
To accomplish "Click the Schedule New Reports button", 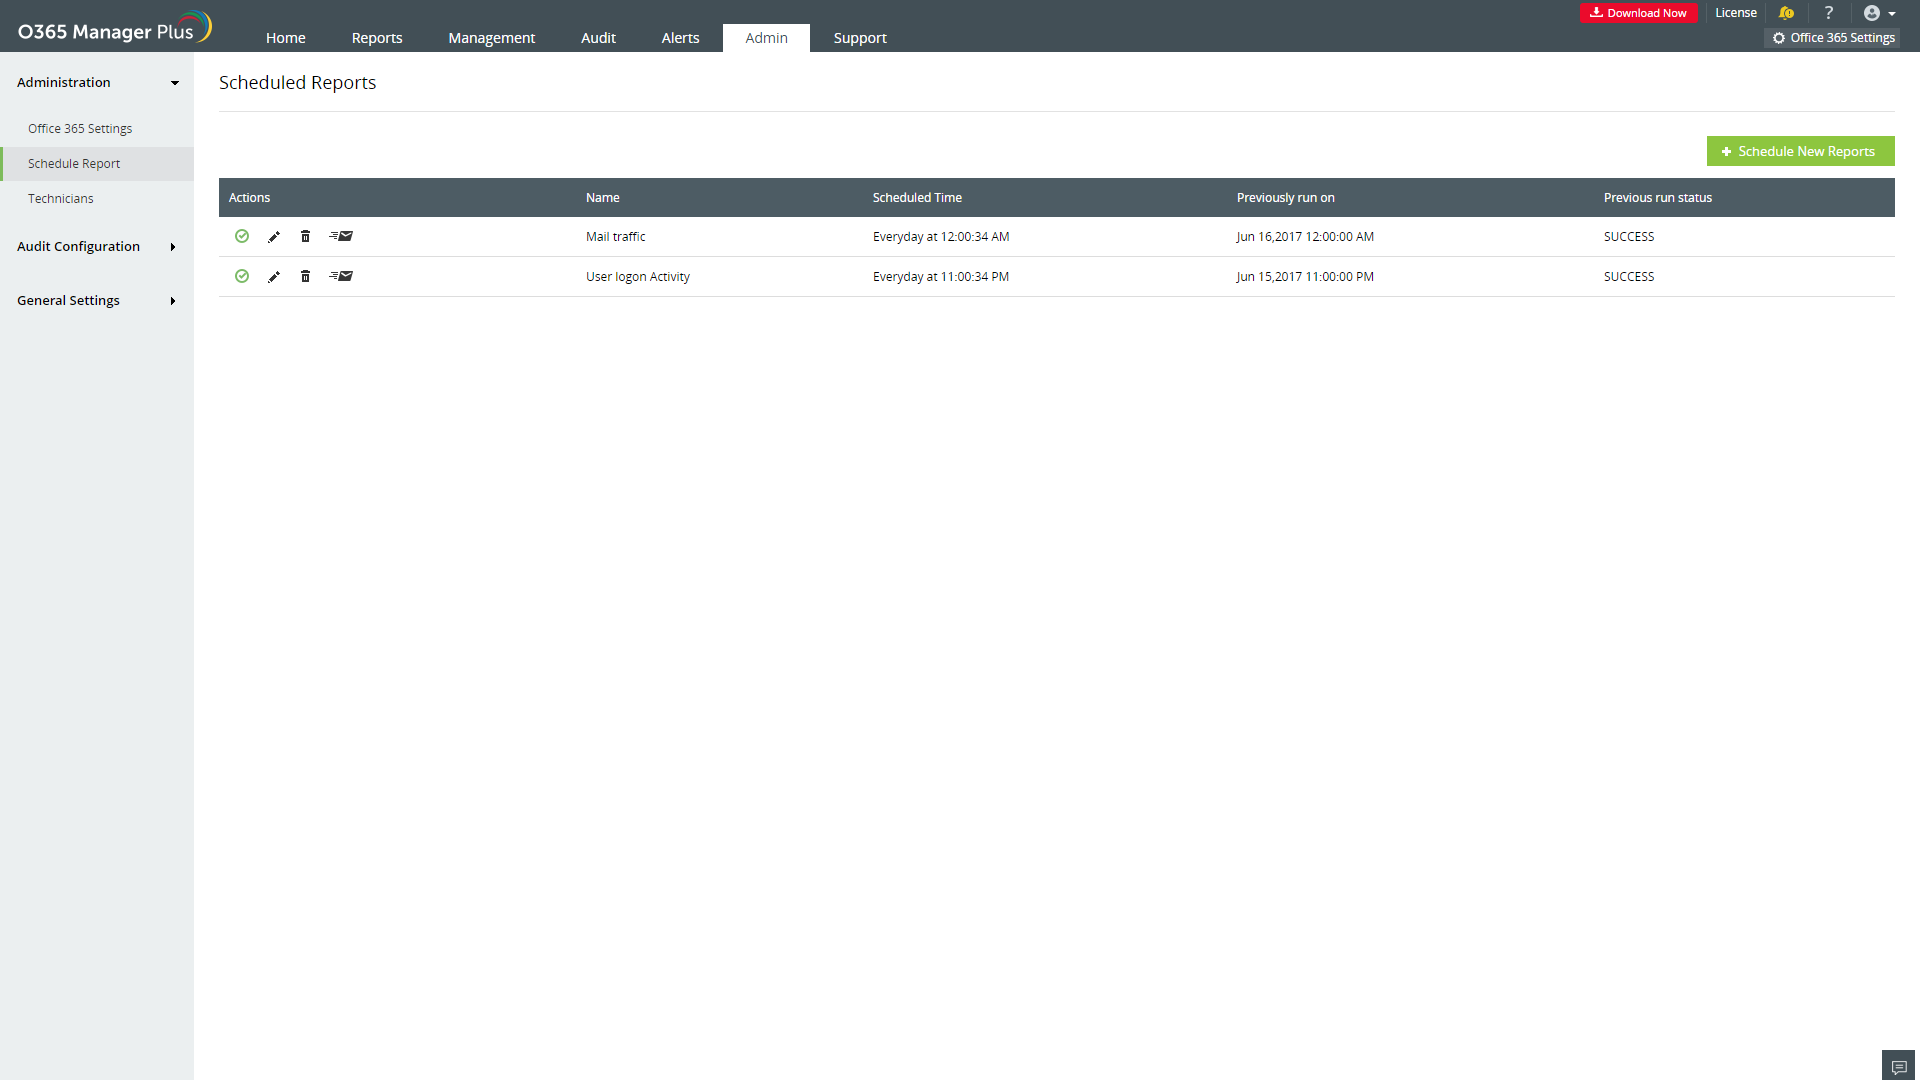I will (x=1800, y=151).
